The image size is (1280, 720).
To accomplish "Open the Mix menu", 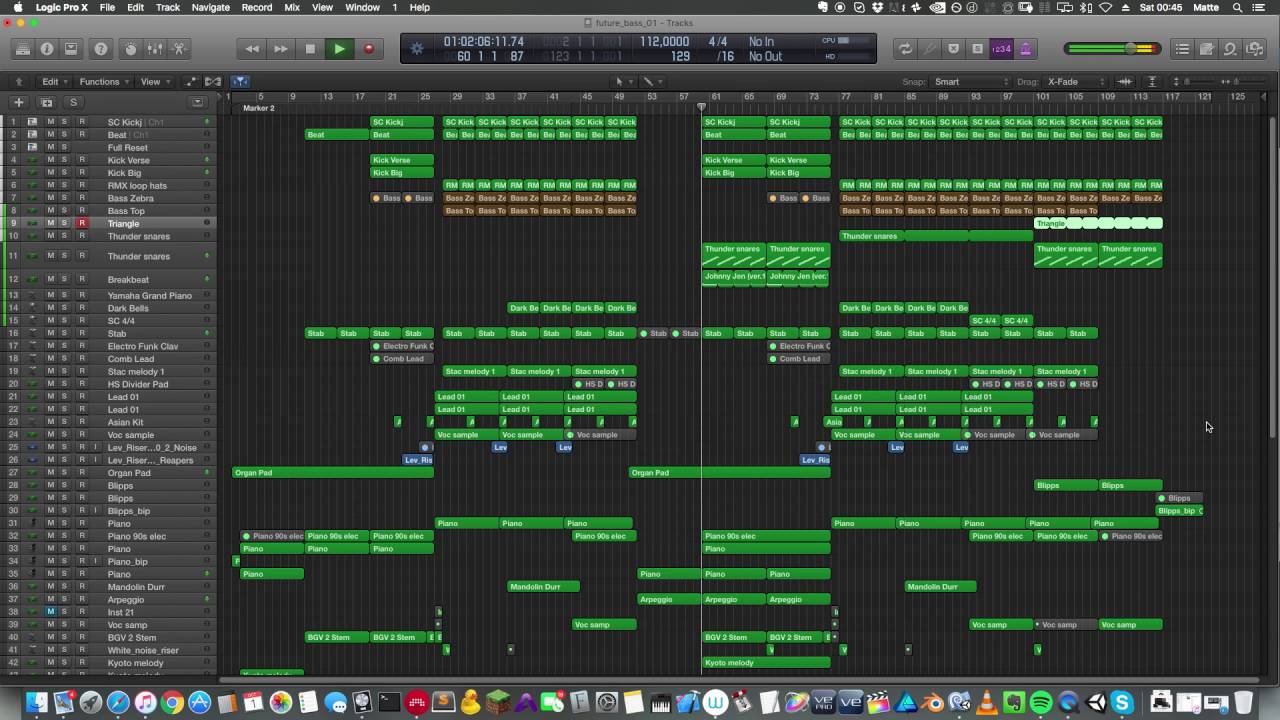I will coord(292,7).
